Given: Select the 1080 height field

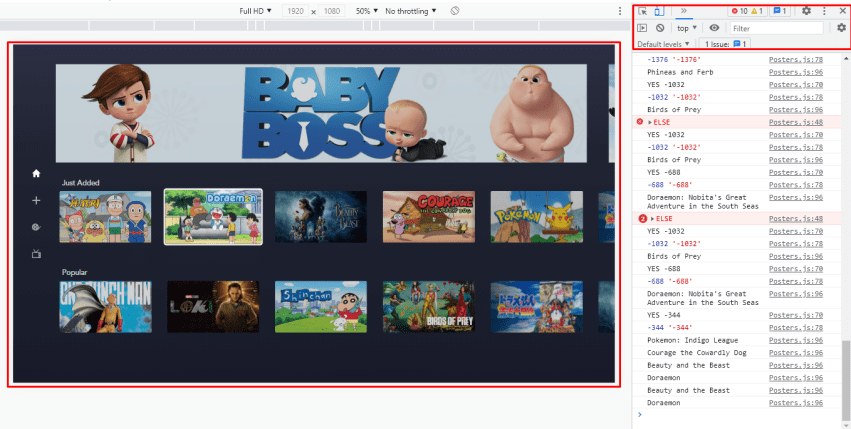Looking at the screenshot, I should click(x=332, y=11).
